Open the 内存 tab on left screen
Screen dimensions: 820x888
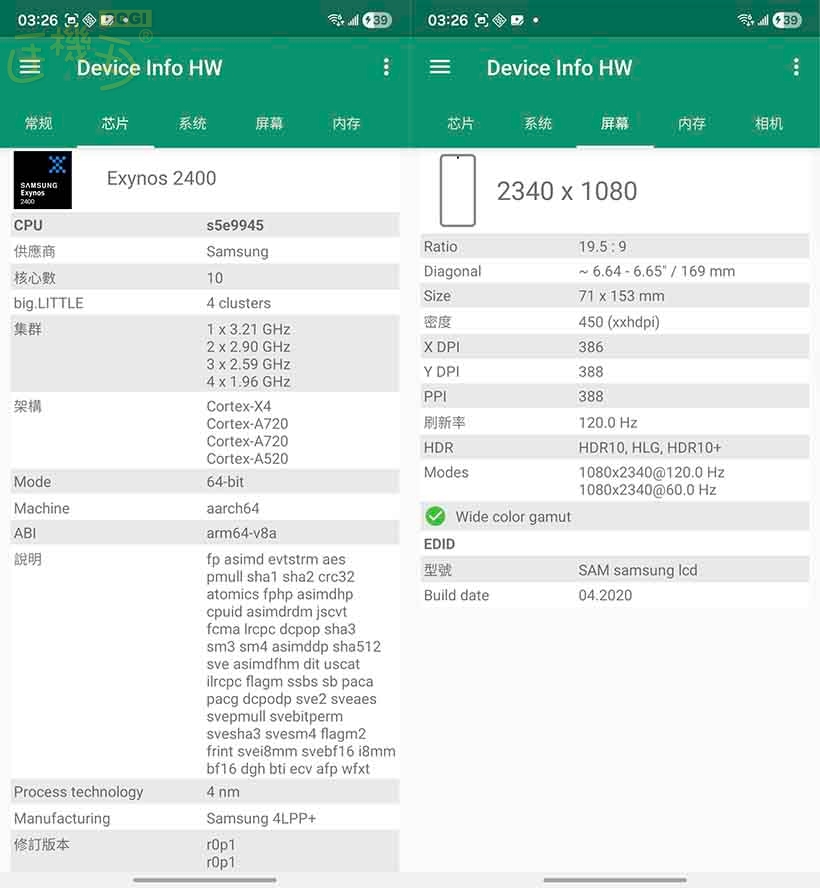point(346,124)
